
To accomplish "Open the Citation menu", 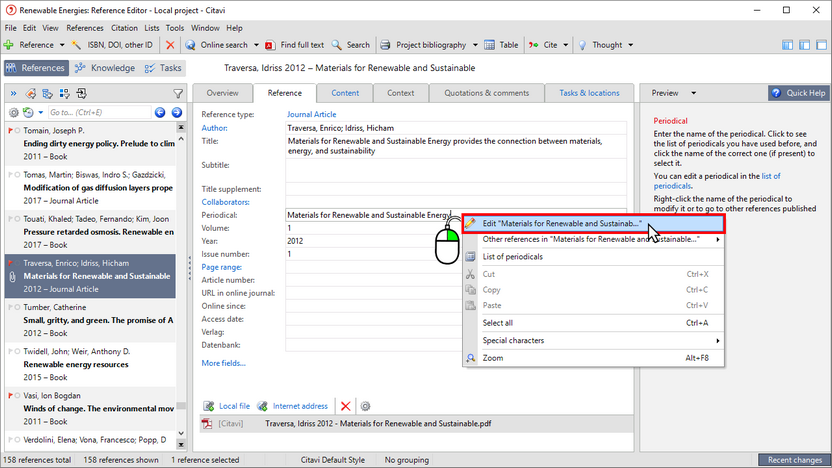I will 124,28.
